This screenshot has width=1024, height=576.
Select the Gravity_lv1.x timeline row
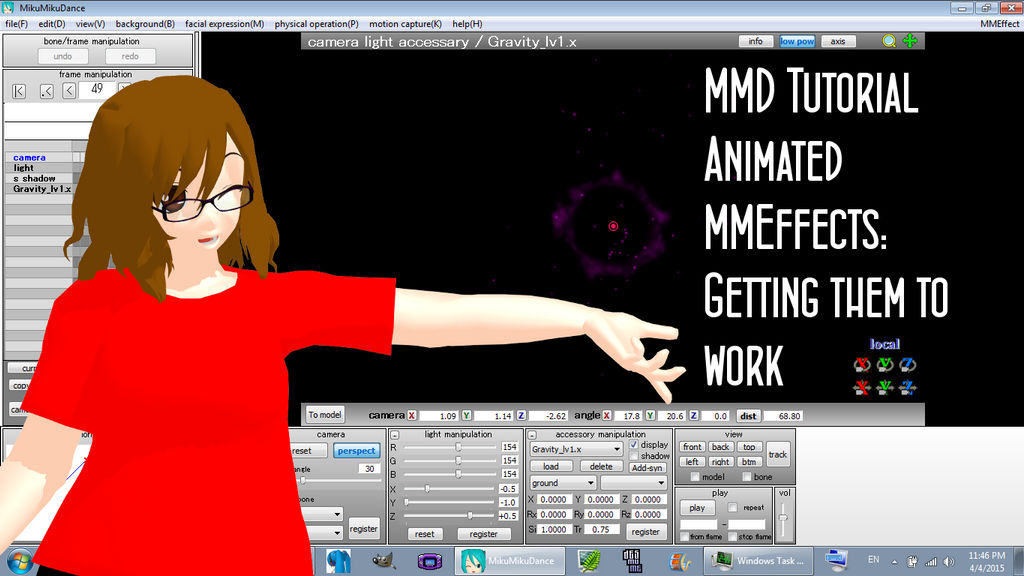(42, 189)
